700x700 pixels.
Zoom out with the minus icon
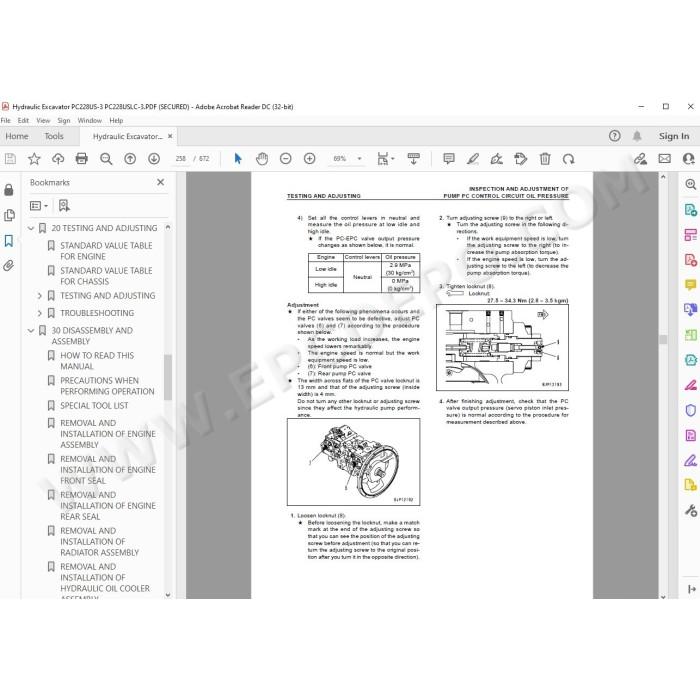click(286, 158)
